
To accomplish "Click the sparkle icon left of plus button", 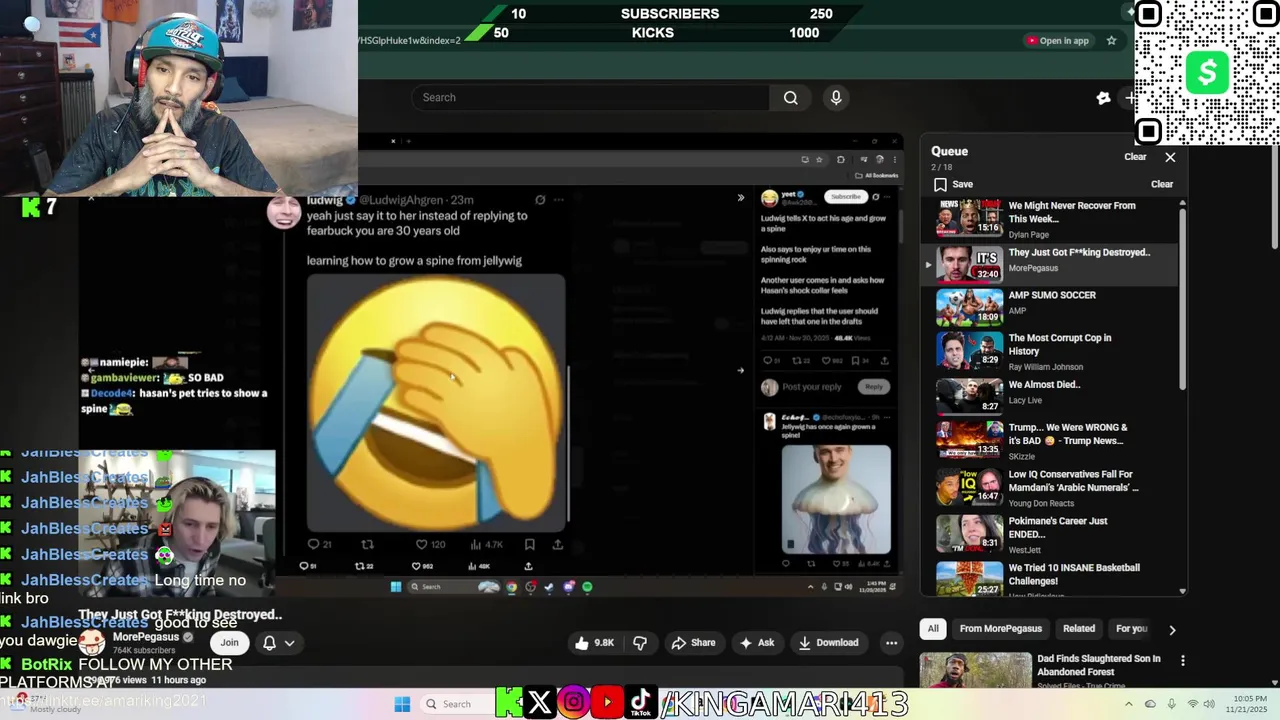I will point(1103,98).
